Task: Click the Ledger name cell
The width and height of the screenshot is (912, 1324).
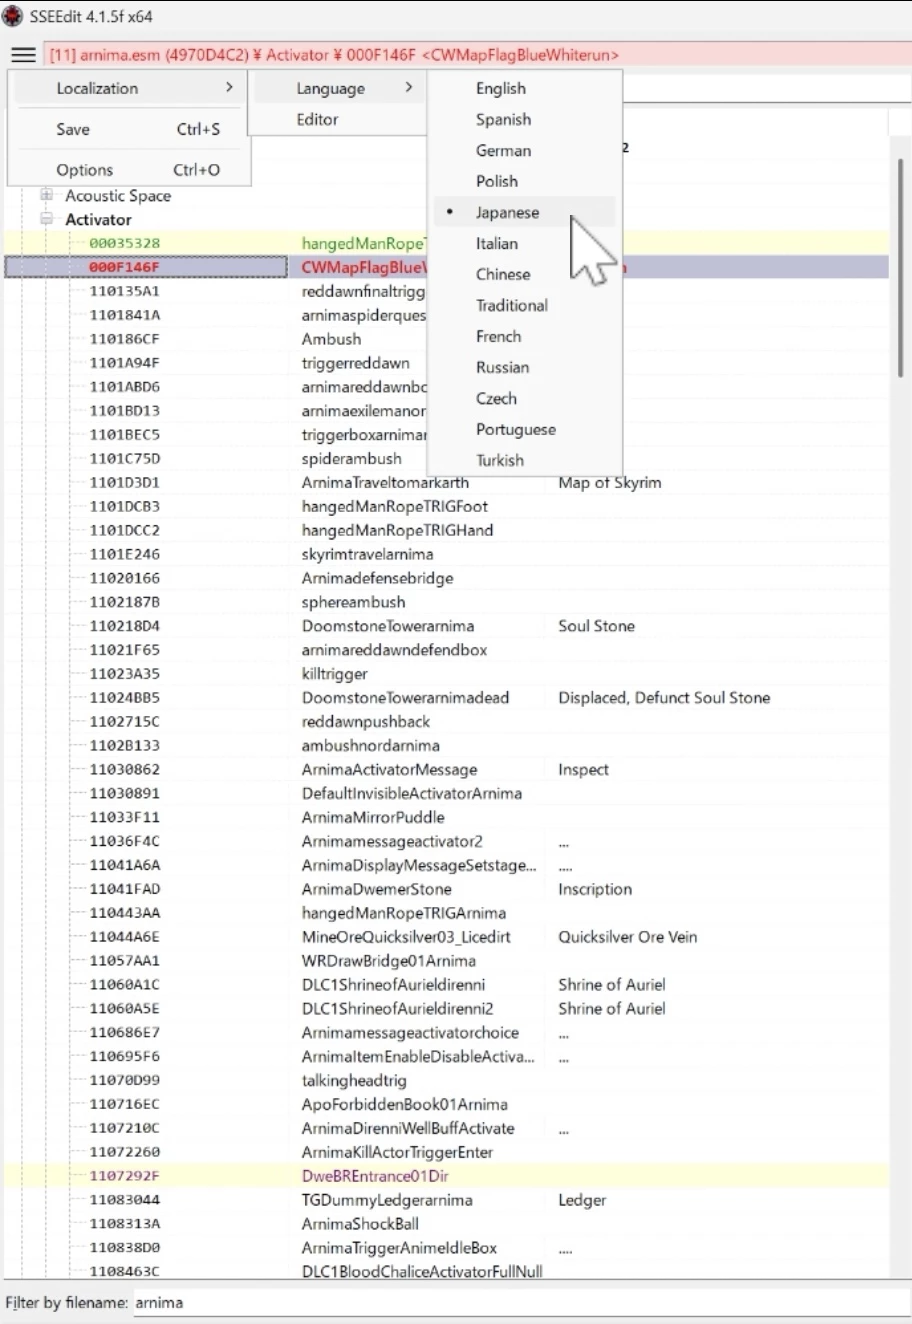Action: 582,1200
